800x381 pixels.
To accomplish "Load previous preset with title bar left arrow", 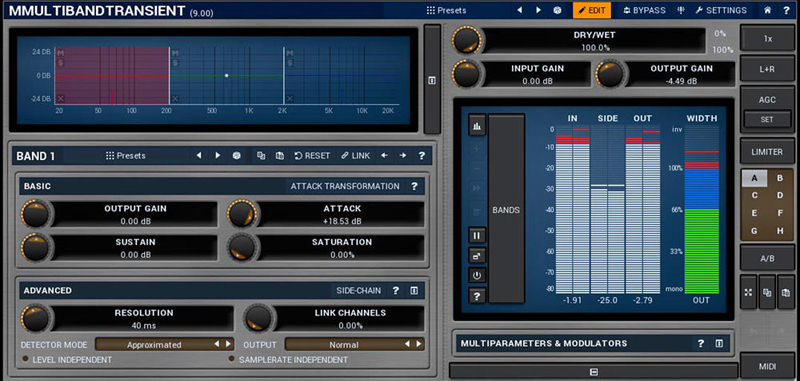I will tap(519, 10).
